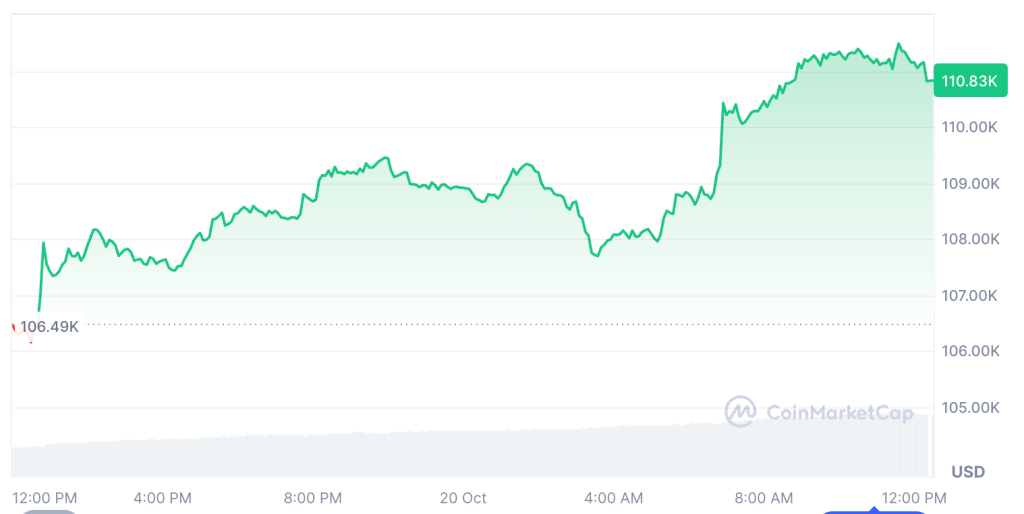This screenshot has height=514, width=1024.
Task: Select the 4:00 AM time axis label
Action: click(x=612, y=497)
